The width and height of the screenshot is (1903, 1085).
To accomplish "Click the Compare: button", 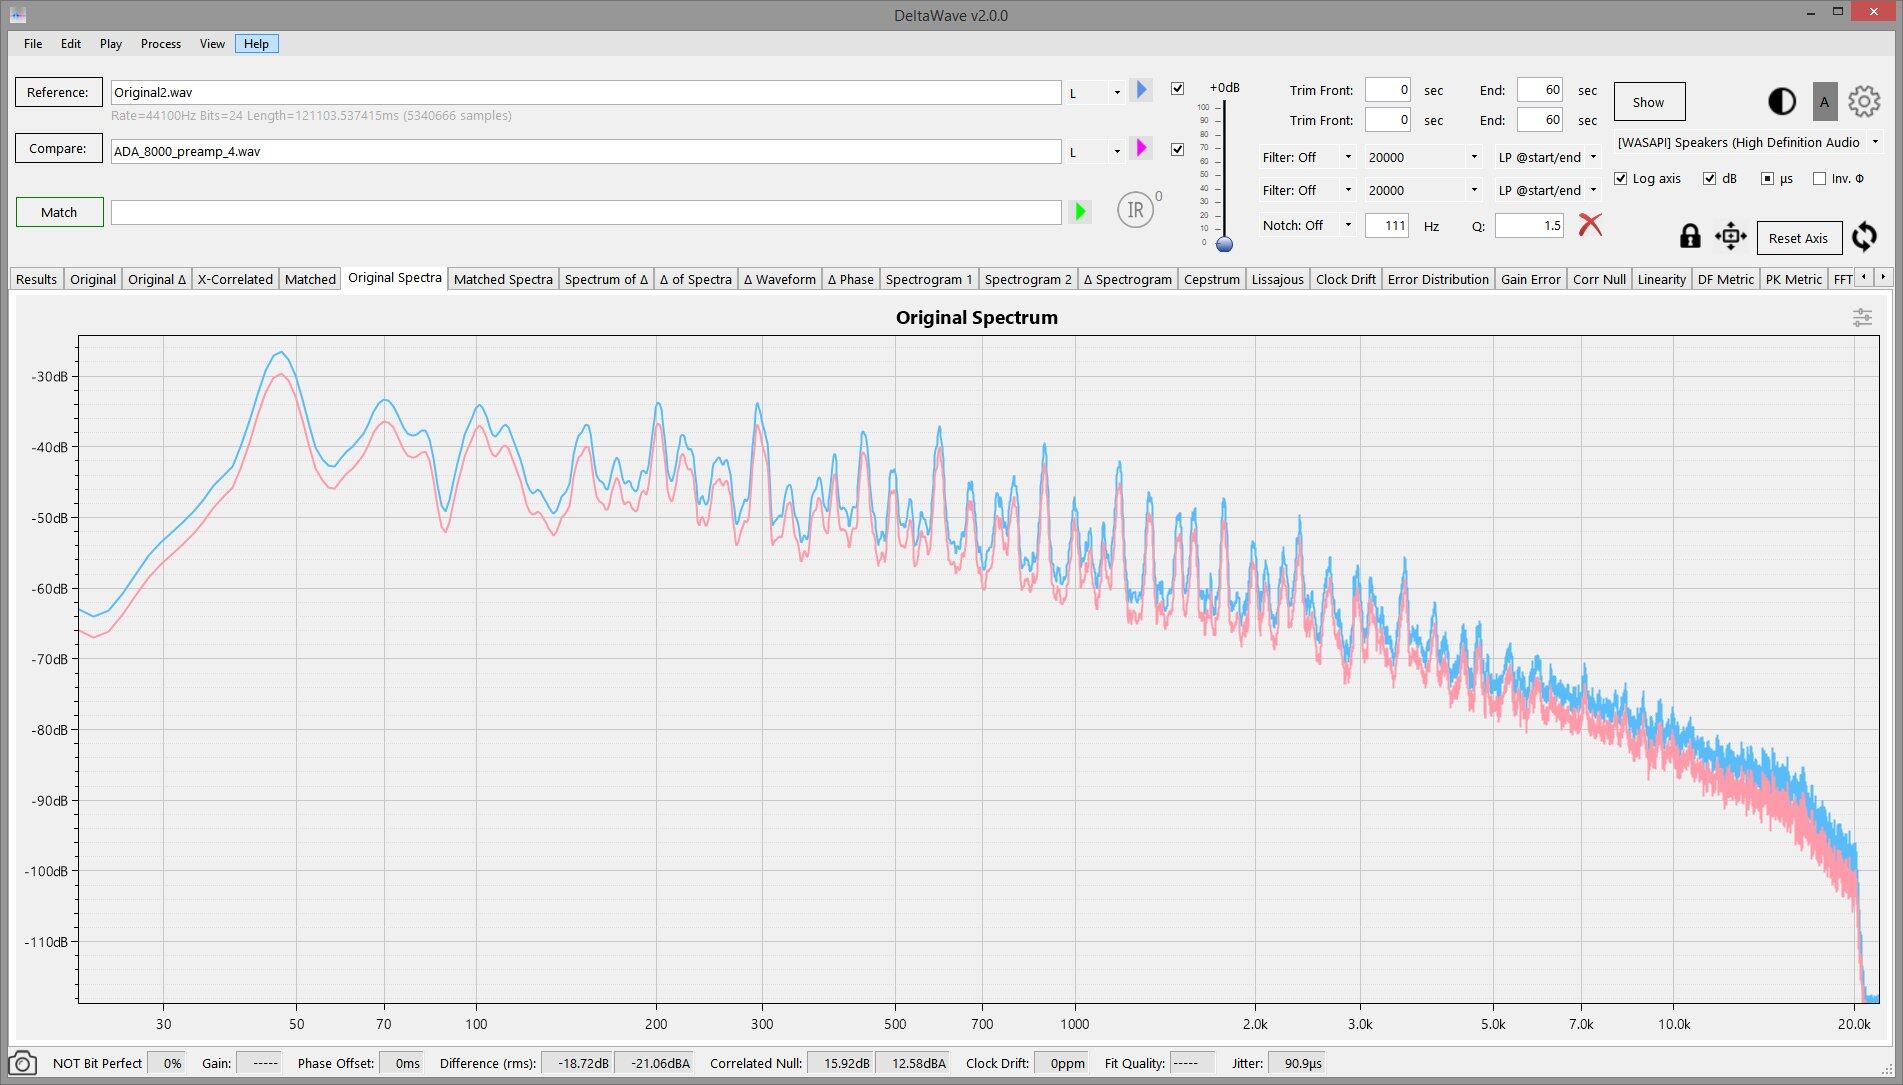I will 58,148.
